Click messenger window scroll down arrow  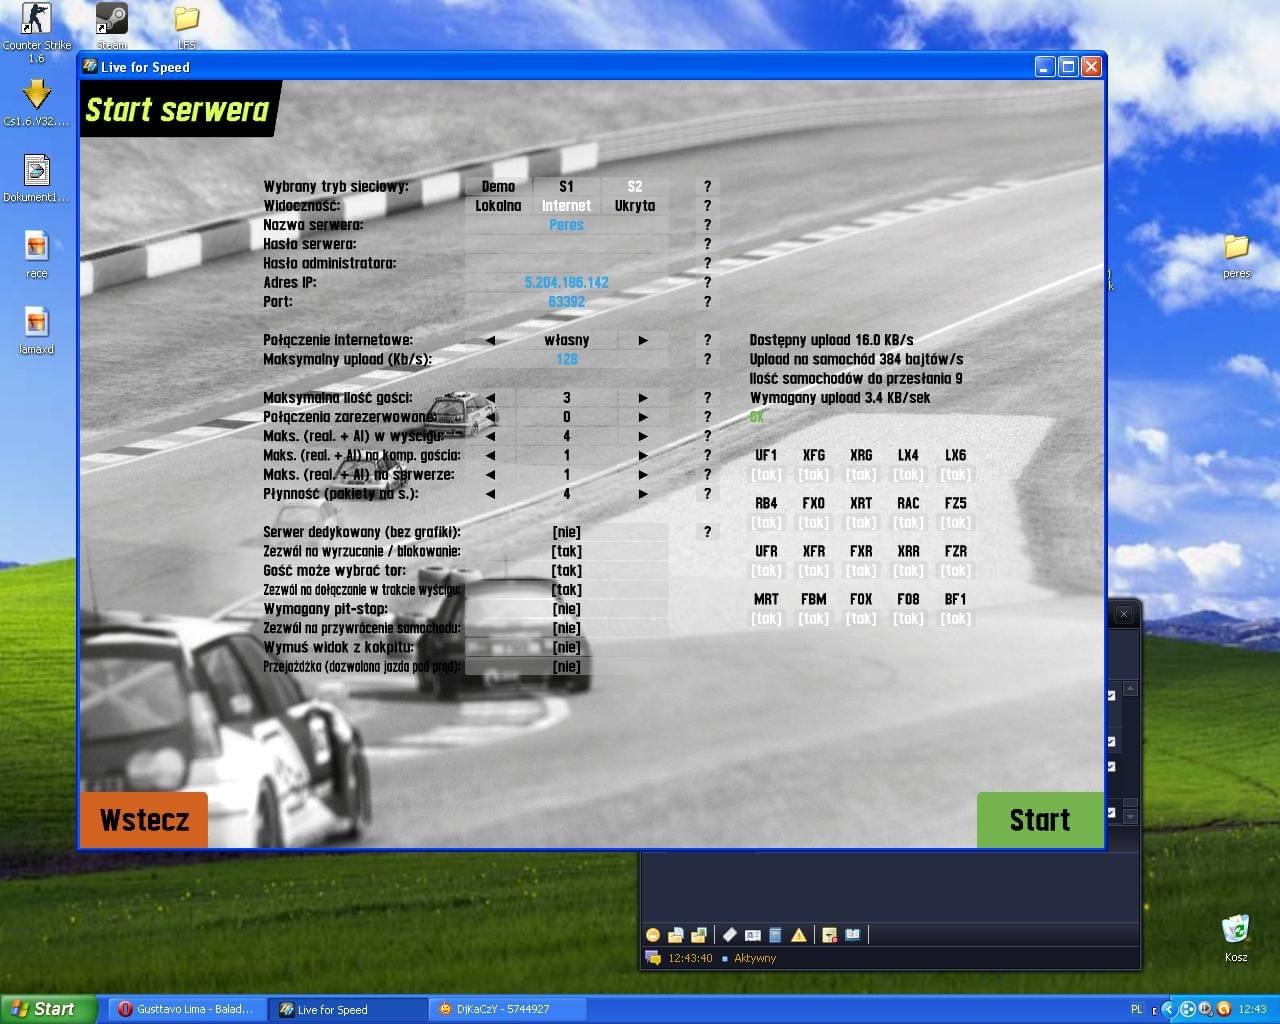[1130, 817]
